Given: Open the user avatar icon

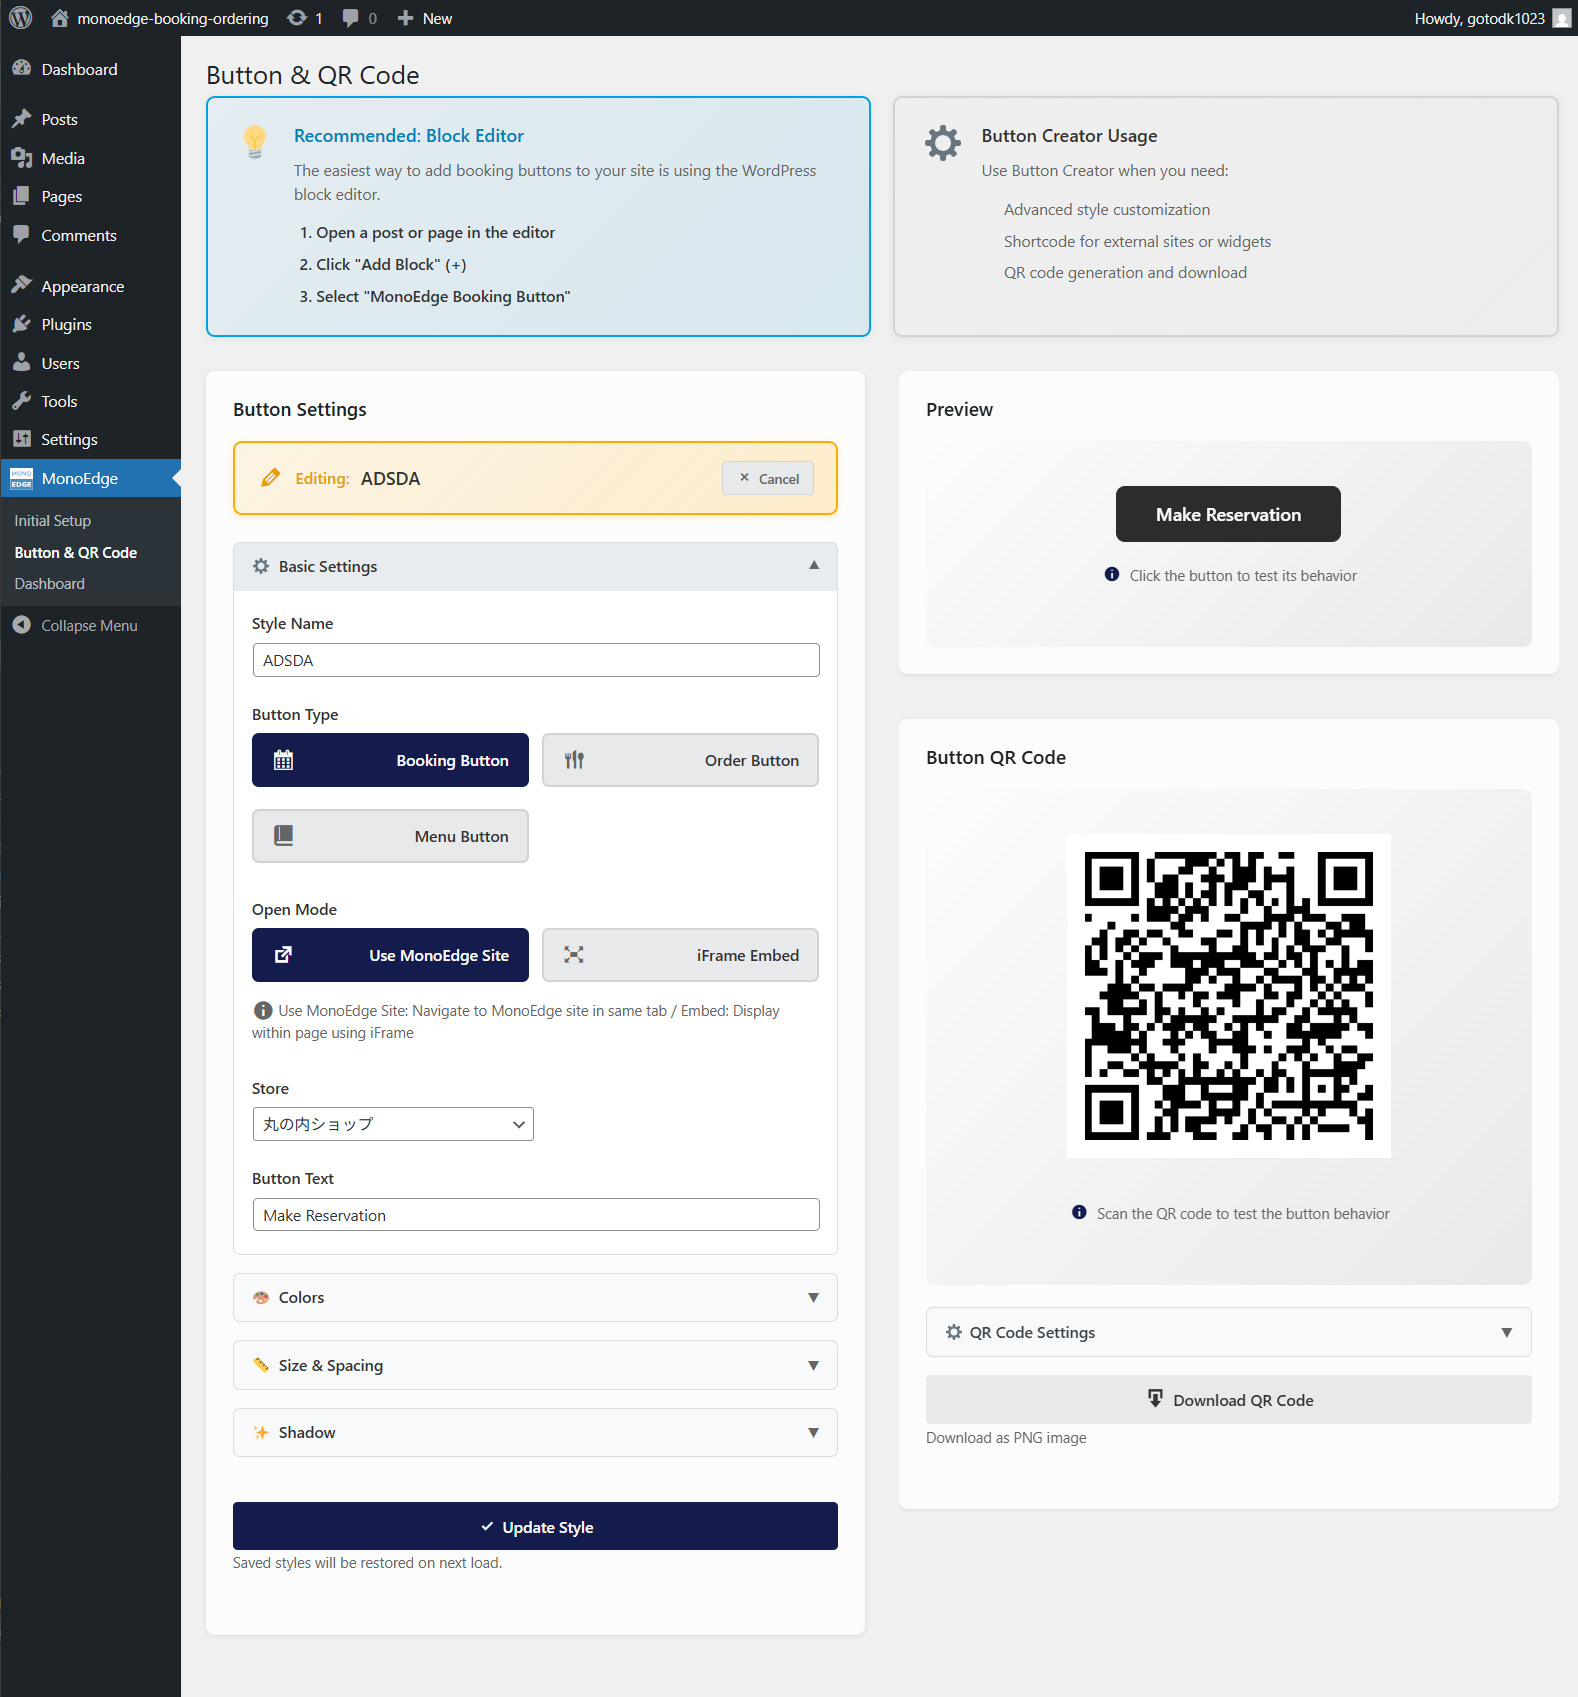Looking at the screenshot, I should (1561, 18).
